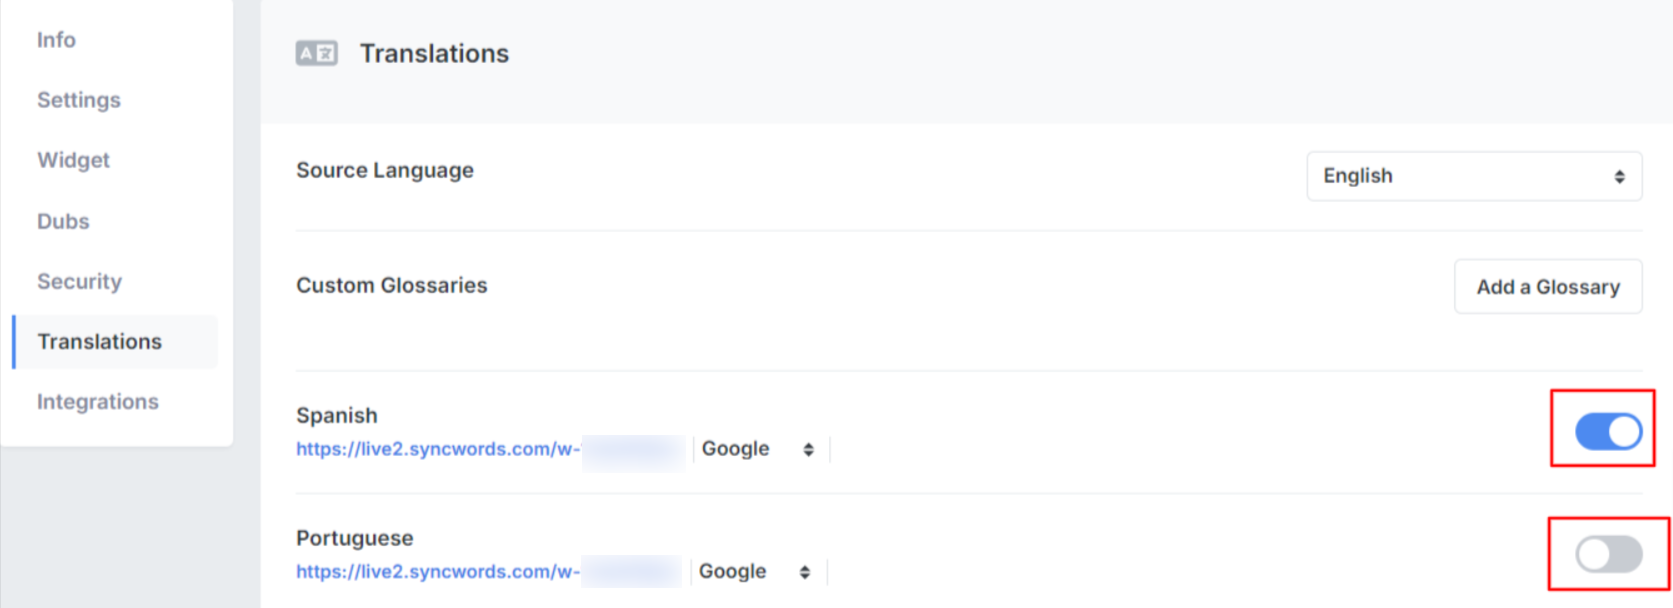The height and width of the screenshot is (608, 1673).
Task: Open the Portuguese Google engine dropdown
Action: coord(757,572)
